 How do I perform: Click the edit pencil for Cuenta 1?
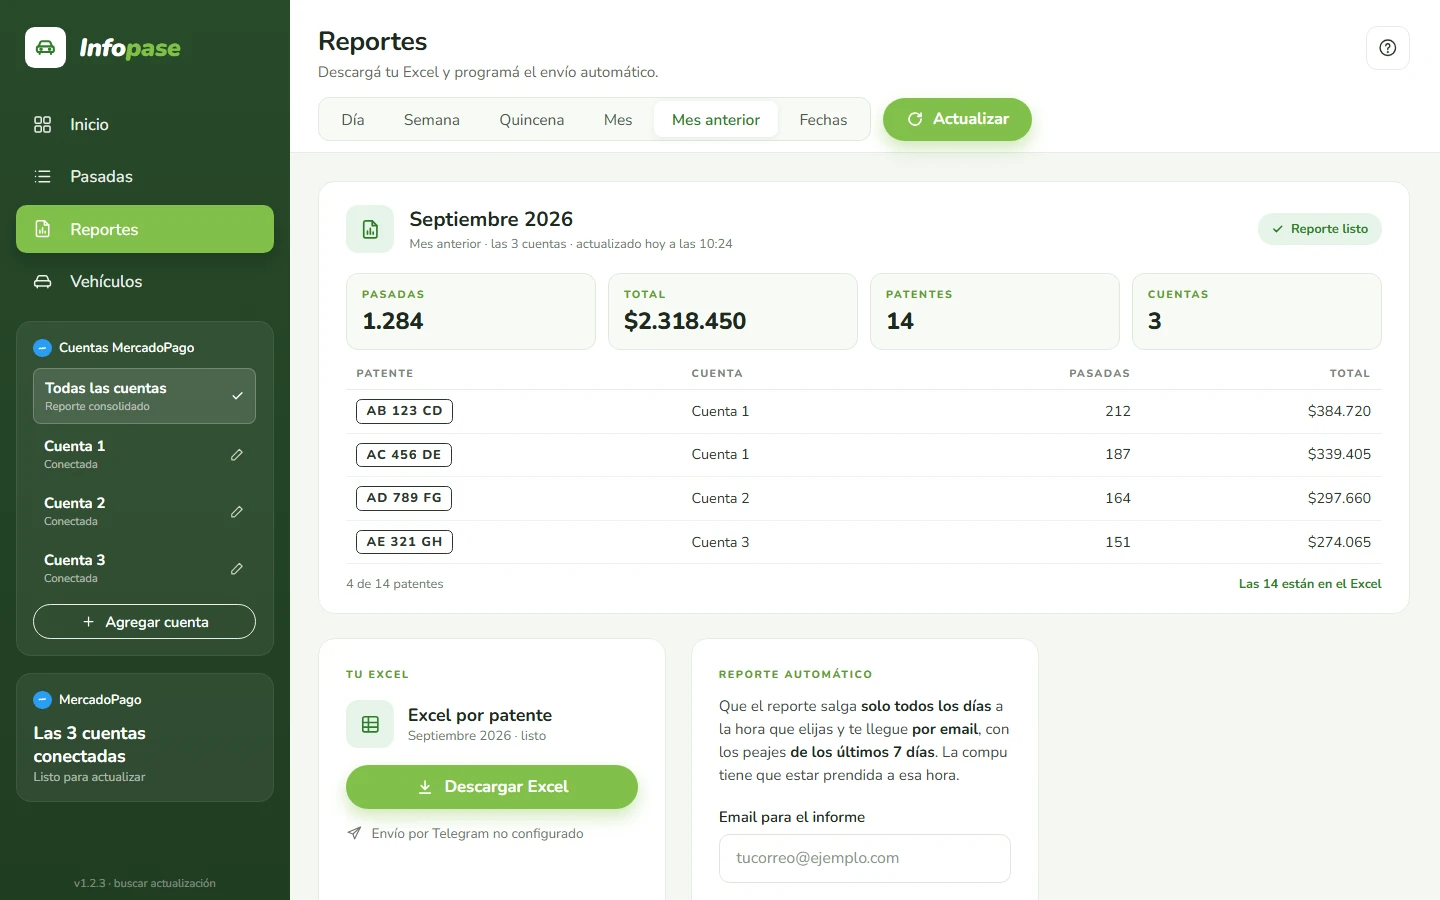coord(237,455)
